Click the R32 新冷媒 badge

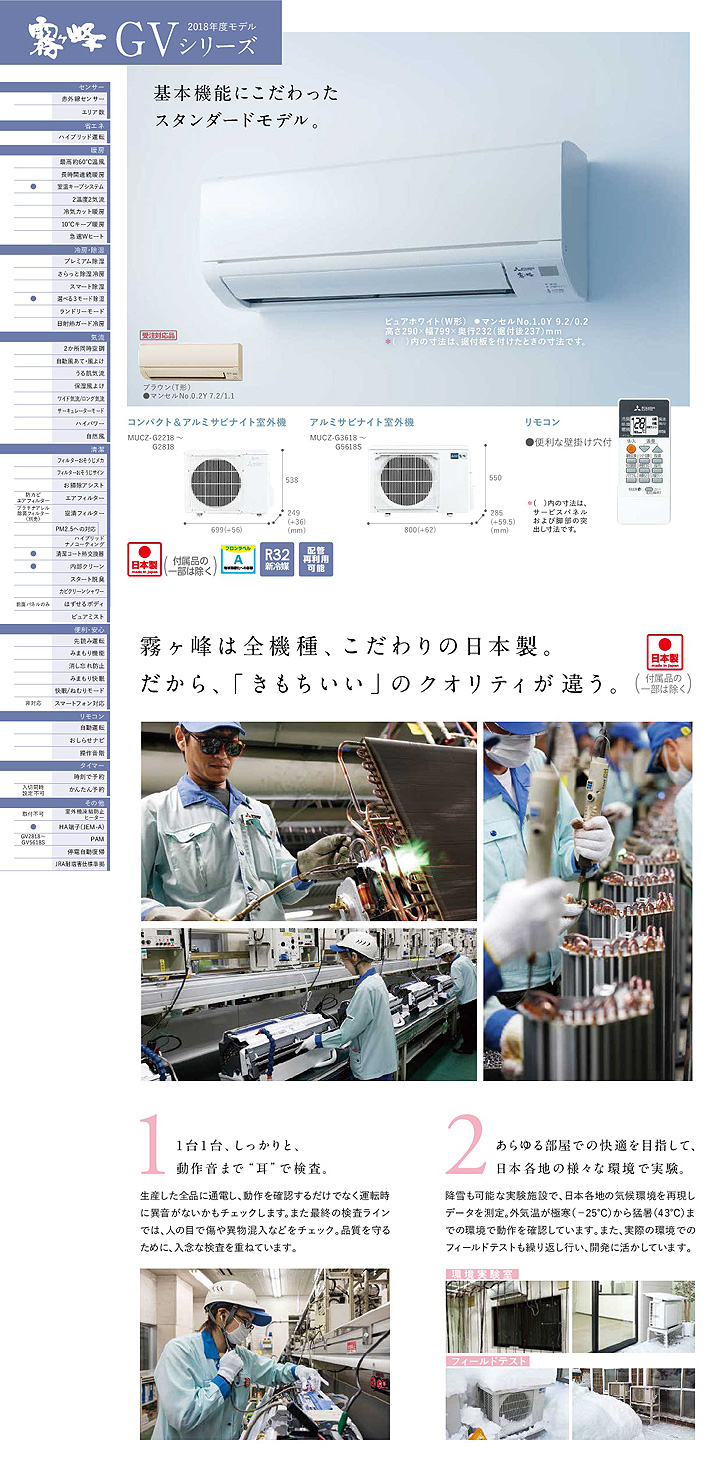pyautogui.click(x=276, y=560)
